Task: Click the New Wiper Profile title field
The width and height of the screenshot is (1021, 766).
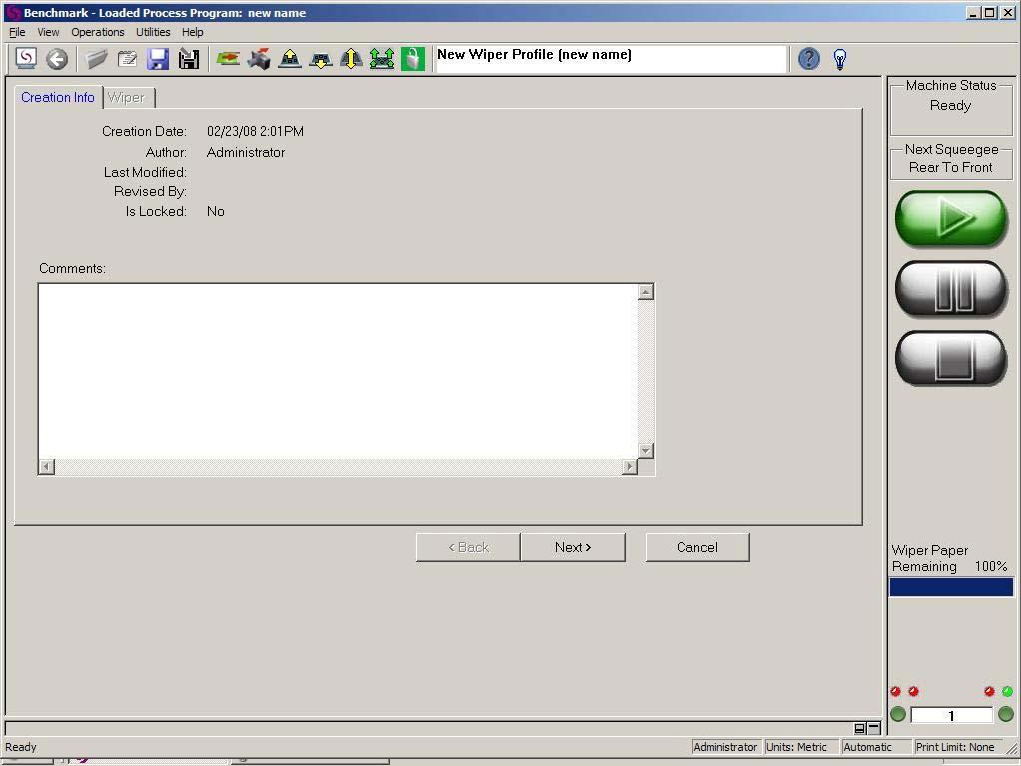Action: (610, 59)
